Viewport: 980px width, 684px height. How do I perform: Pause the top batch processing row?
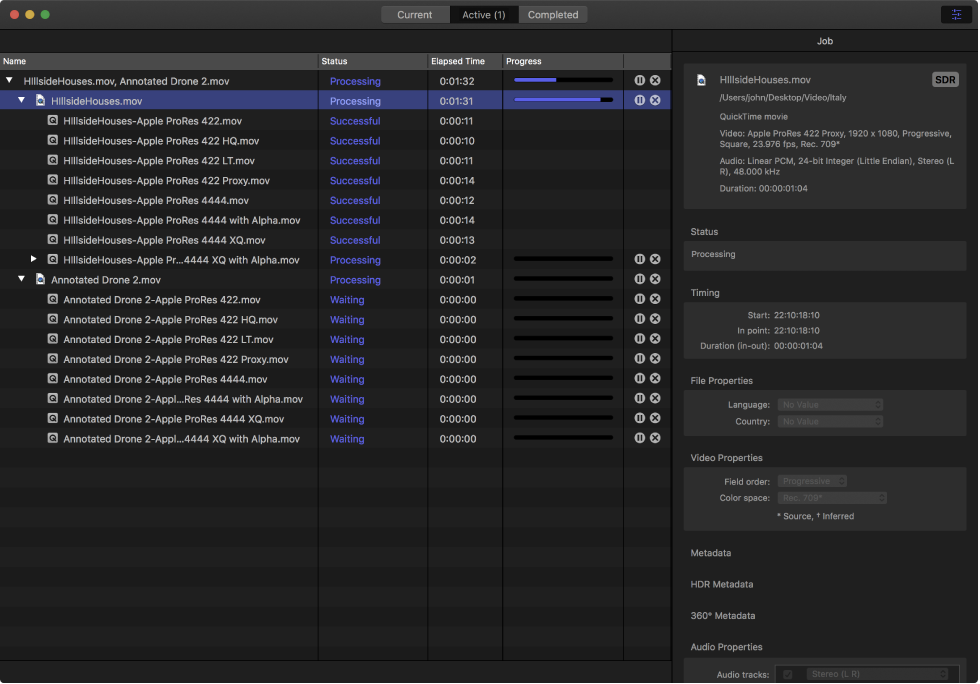click(x=640, y=80)
